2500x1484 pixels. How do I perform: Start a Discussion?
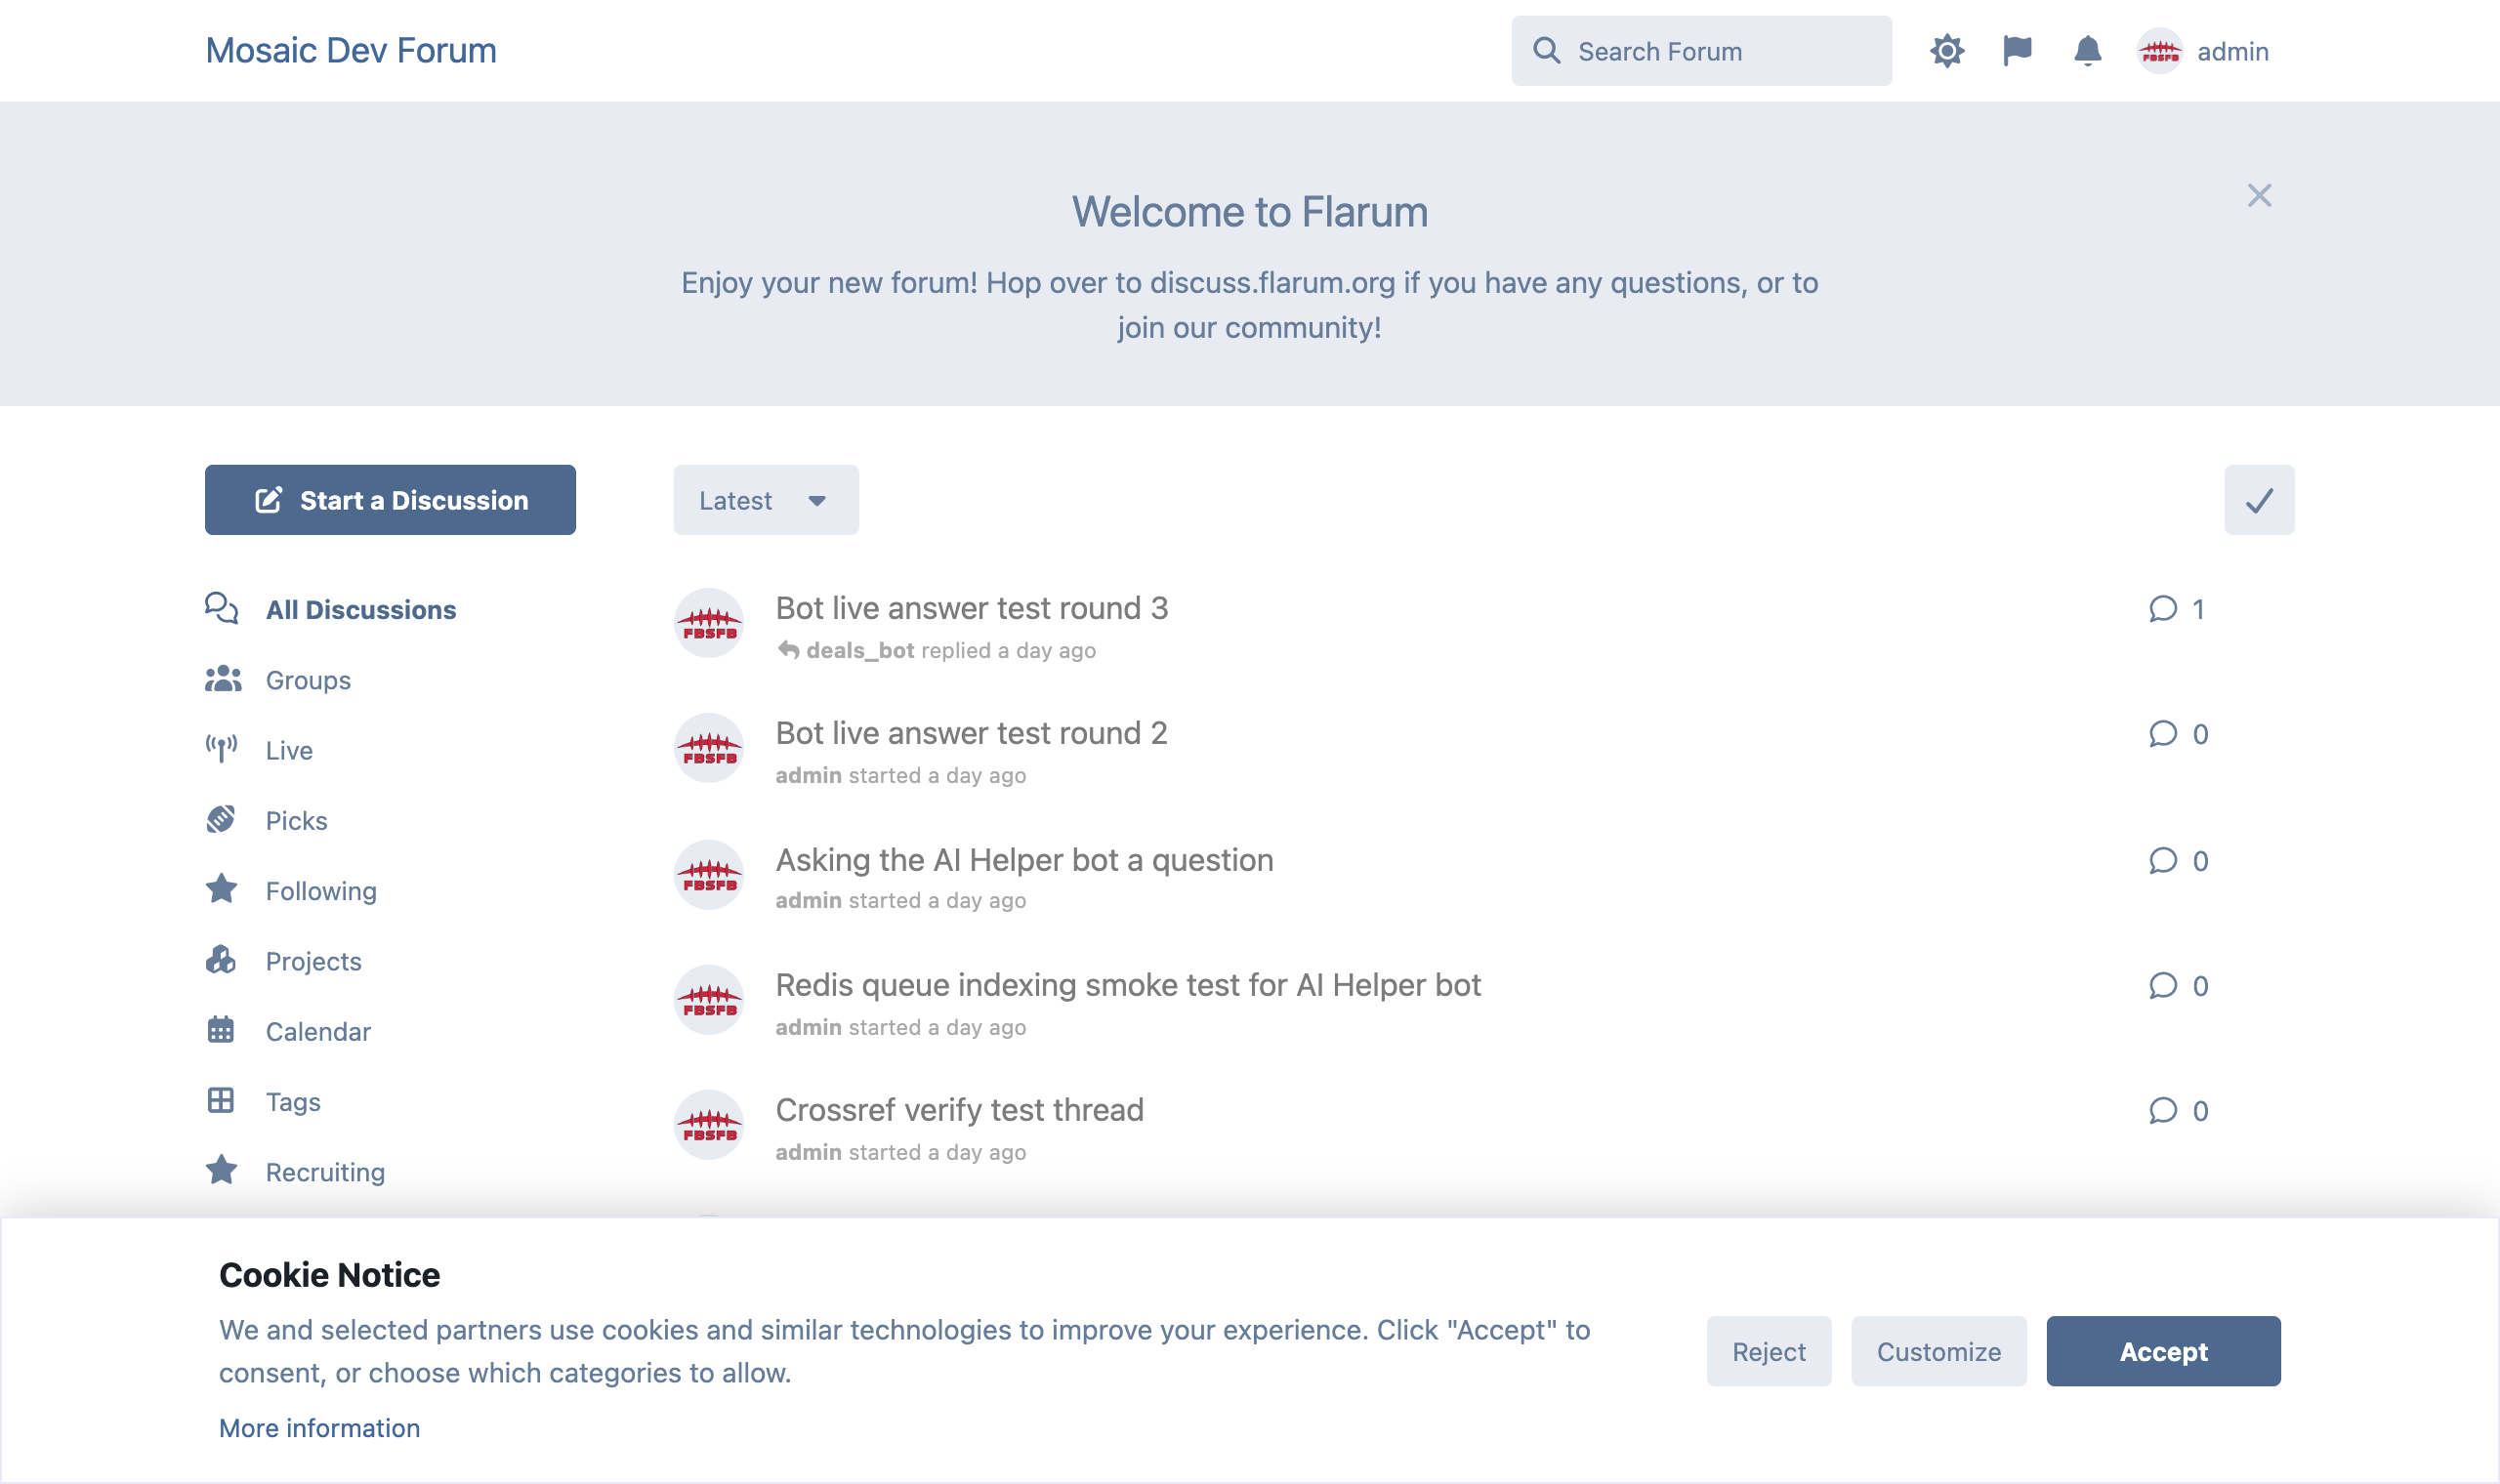390,500
